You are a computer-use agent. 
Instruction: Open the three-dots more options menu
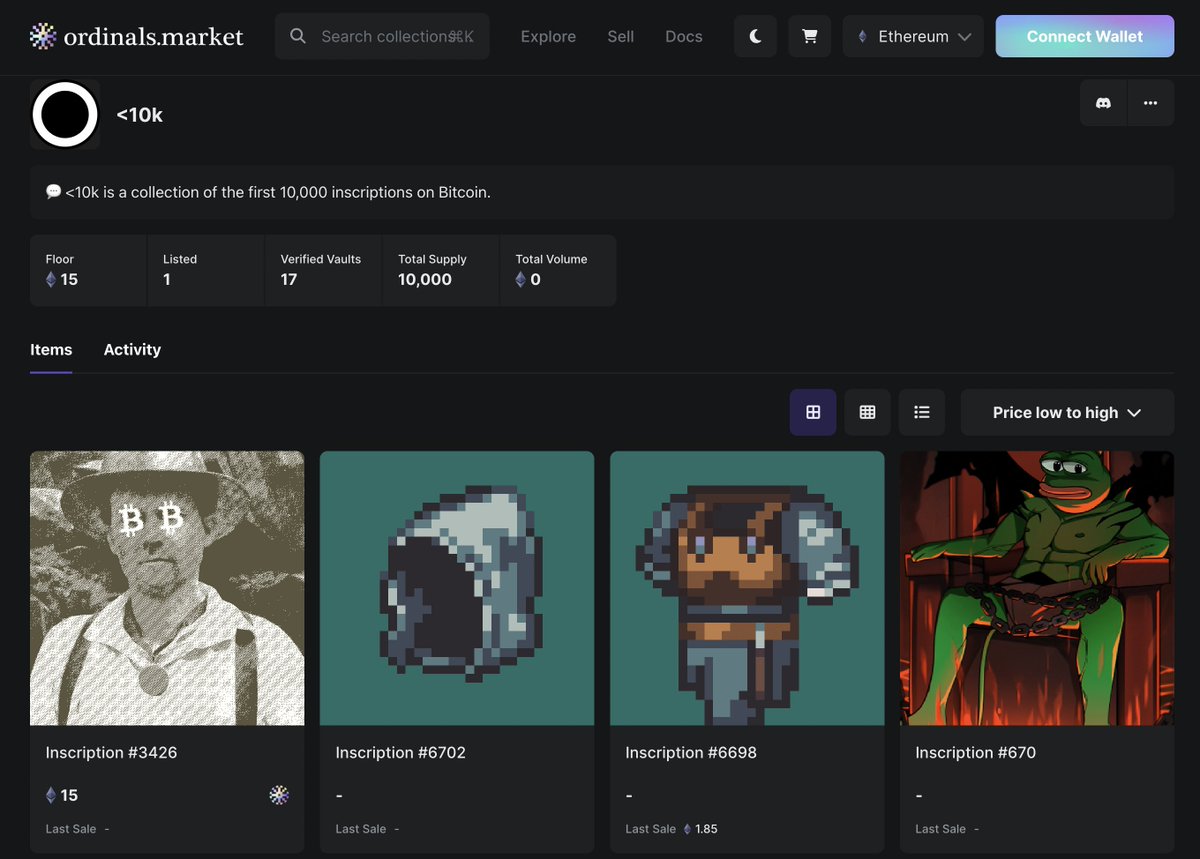click(x=1151, y=103)
